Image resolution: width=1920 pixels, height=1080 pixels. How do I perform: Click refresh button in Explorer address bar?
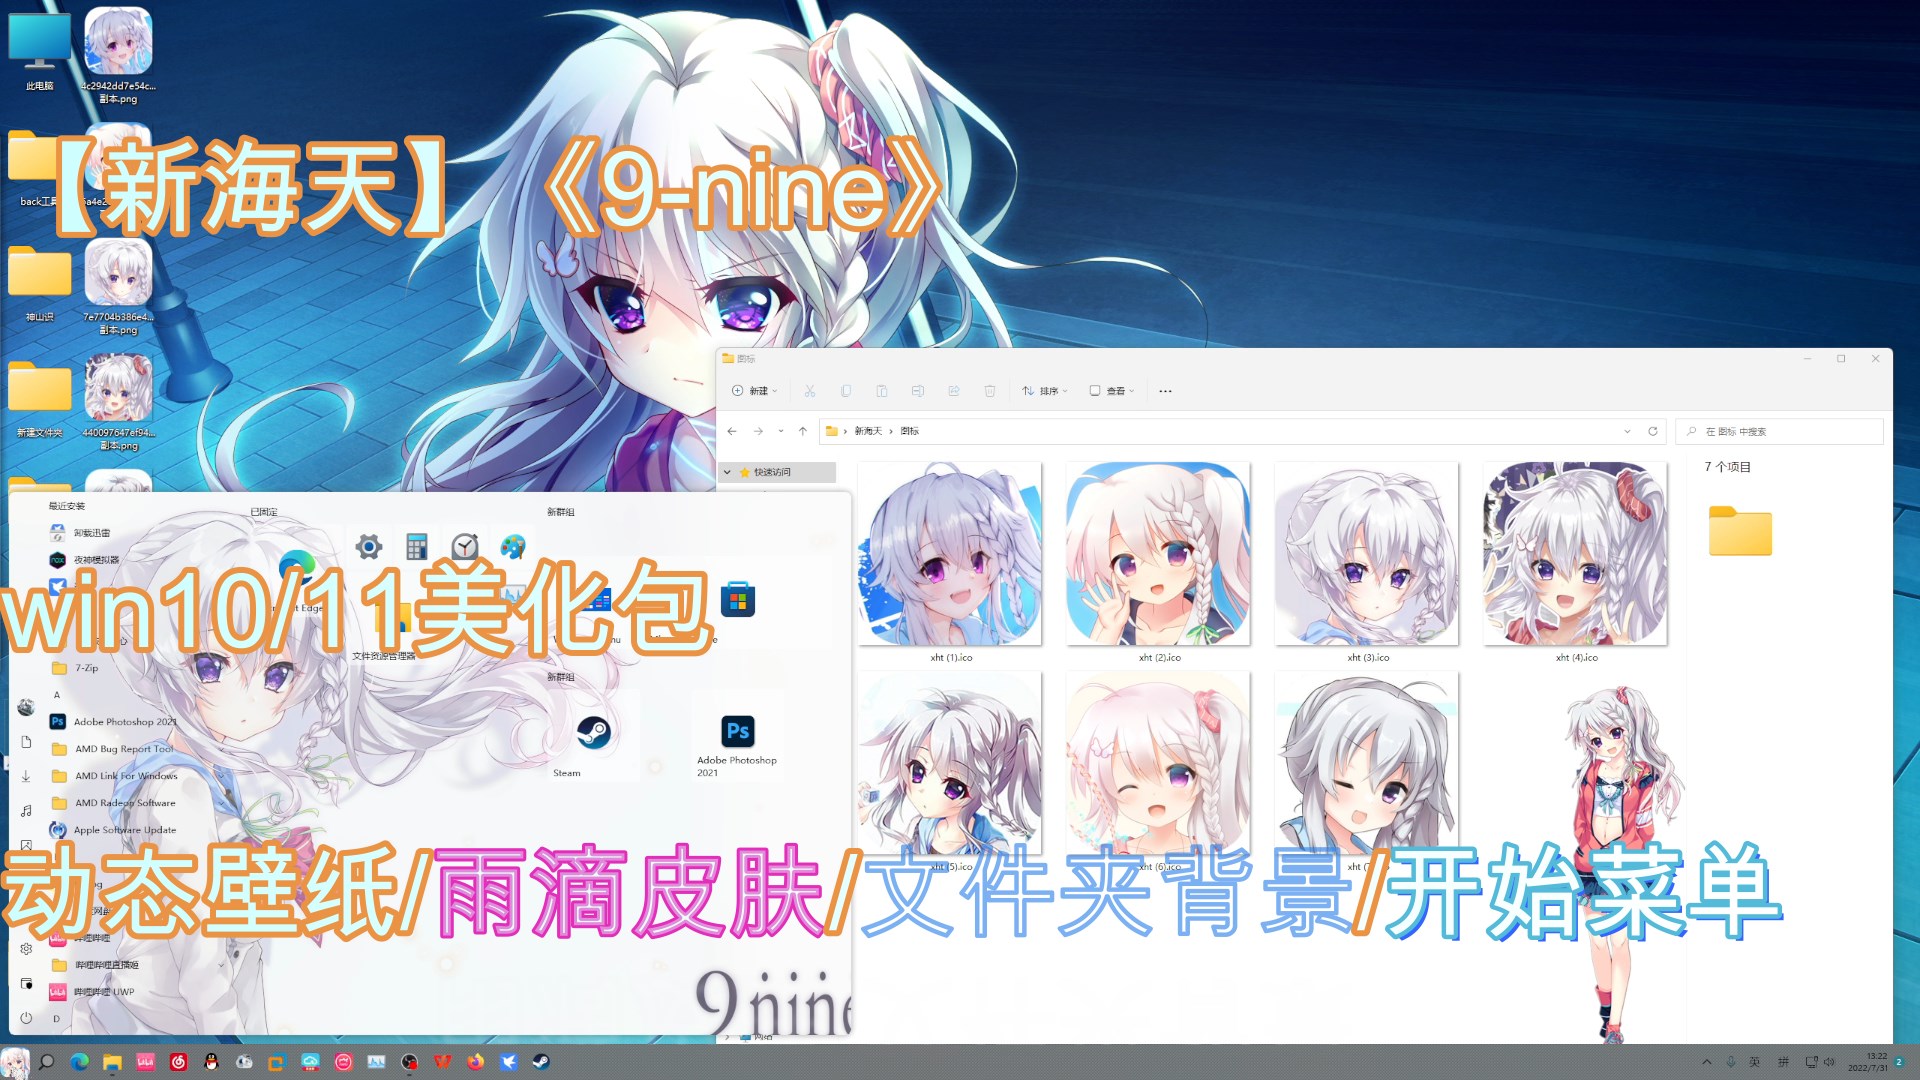(x=1653, y=431)
